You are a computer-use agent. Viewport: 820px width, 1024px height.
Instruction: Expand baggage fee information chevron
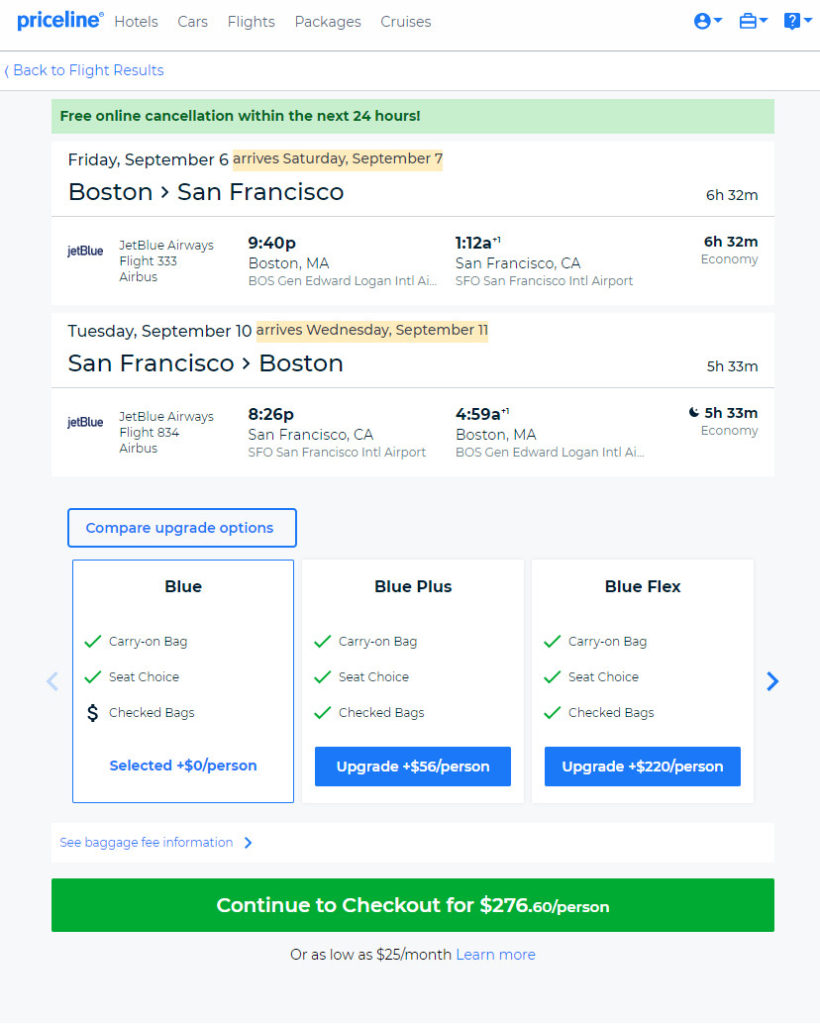(248, 842)
